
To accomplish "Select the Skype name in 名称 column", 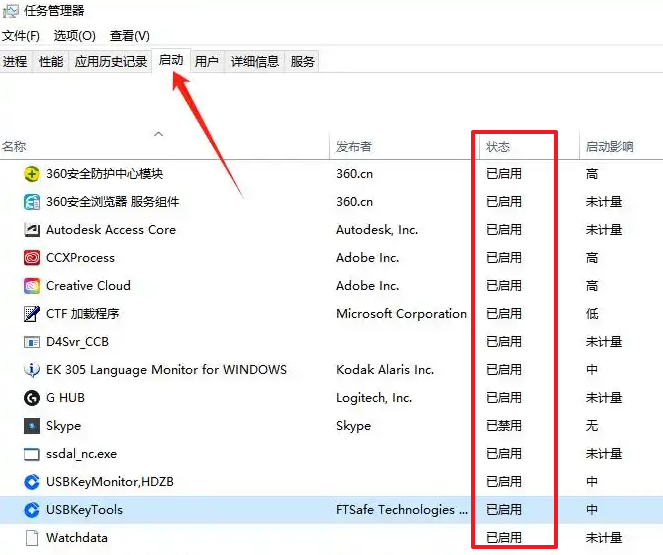I will click(x=63, y=426).
